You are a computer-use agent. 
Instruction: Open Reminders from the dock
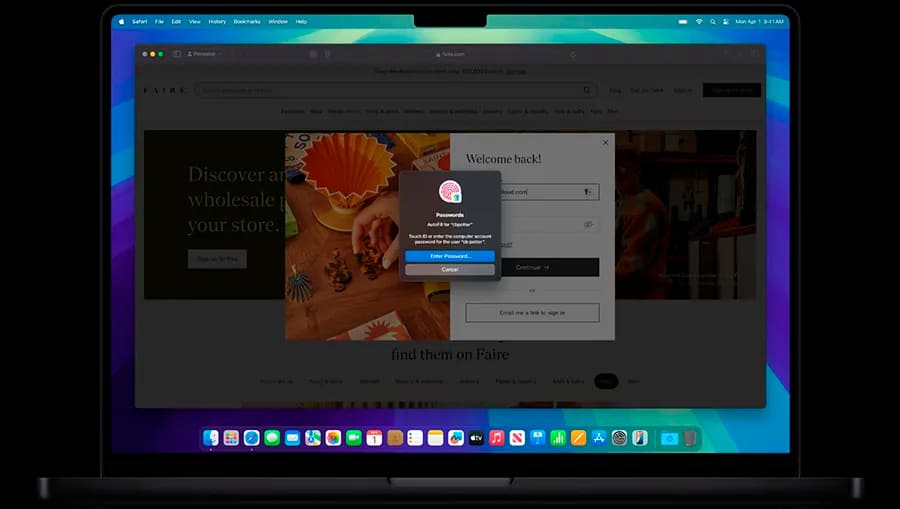coord(415,438)
